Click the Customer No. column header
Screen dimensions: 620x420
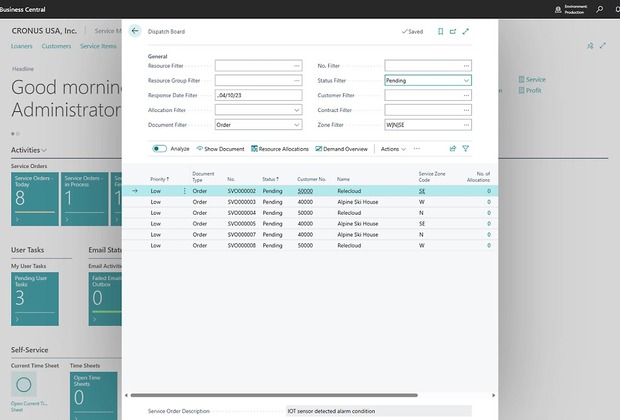coord(312,179)
